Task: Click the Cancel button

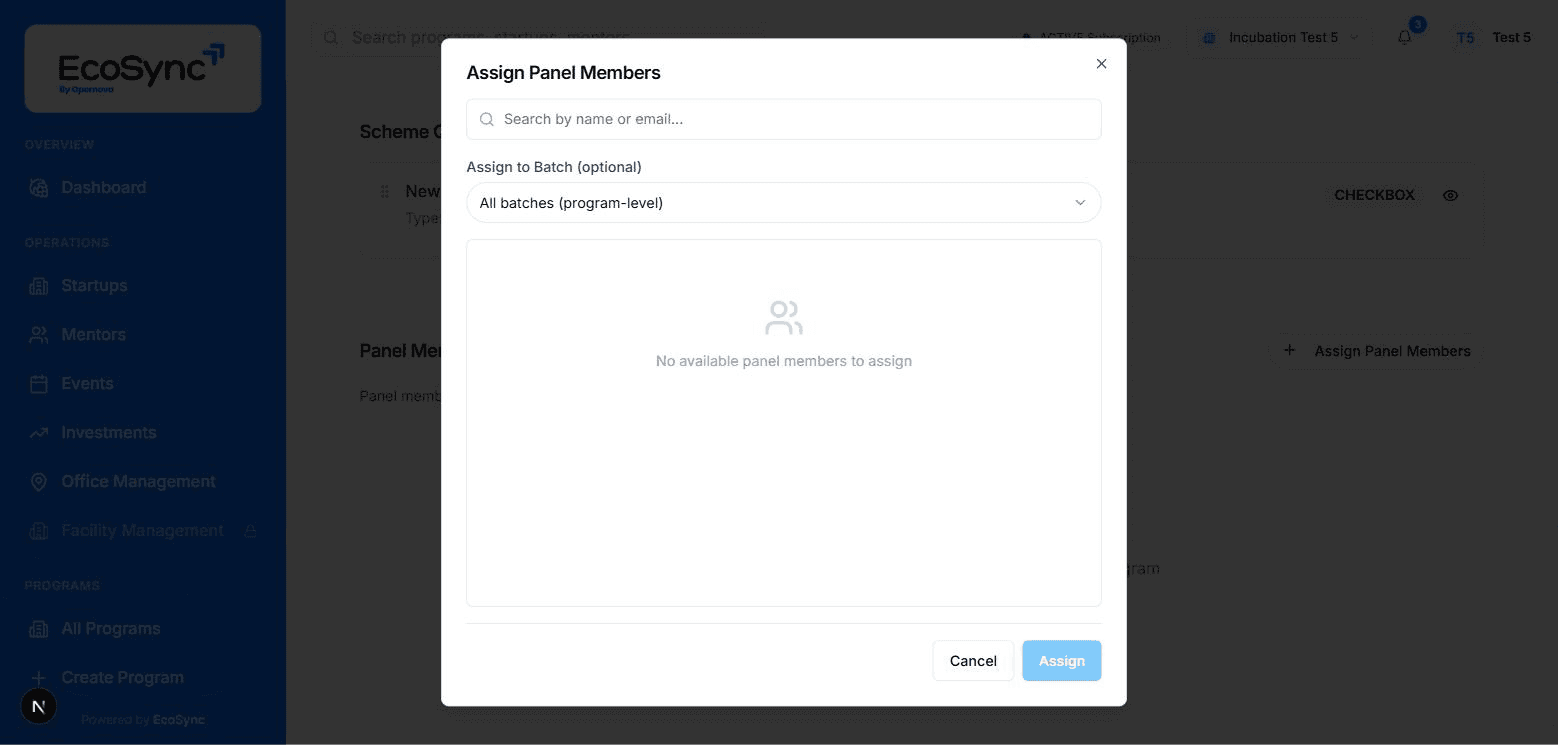Action: (973, 661)
